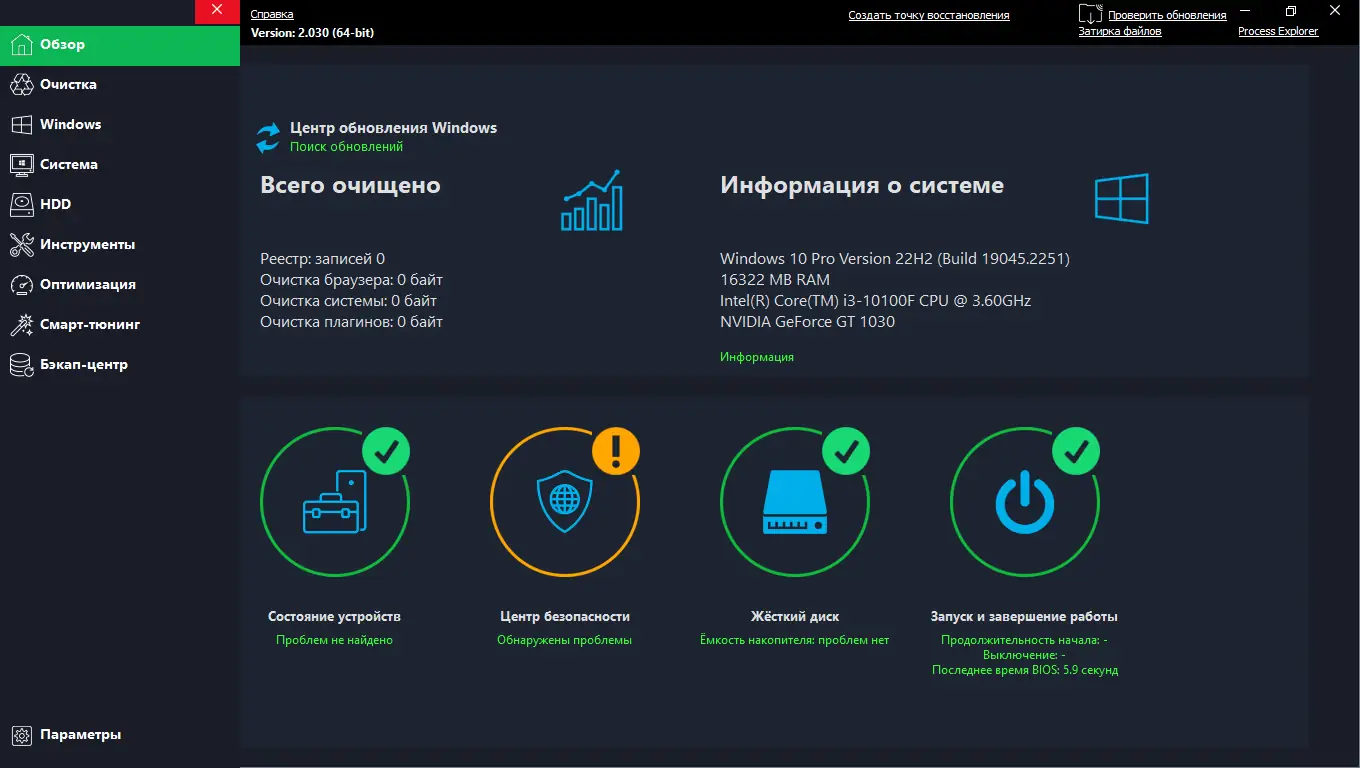Click the Выключение: - text
Screen dimensions: 1360x768
[x=1024, y=655]
